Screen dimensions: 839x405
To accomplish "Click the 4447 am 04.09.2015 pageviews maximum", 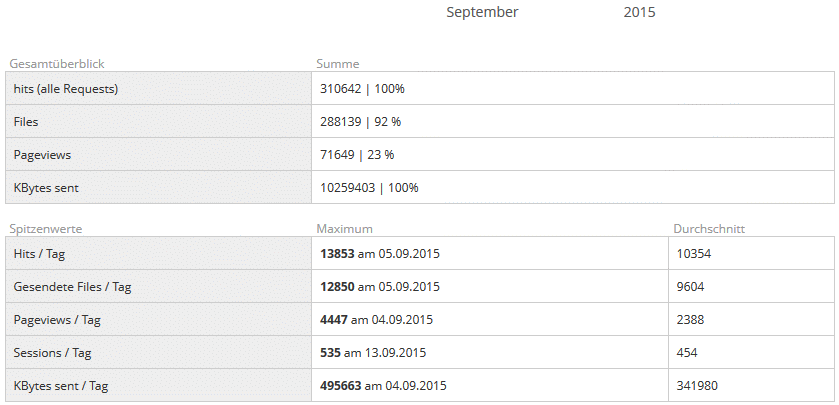I will 376,320.
